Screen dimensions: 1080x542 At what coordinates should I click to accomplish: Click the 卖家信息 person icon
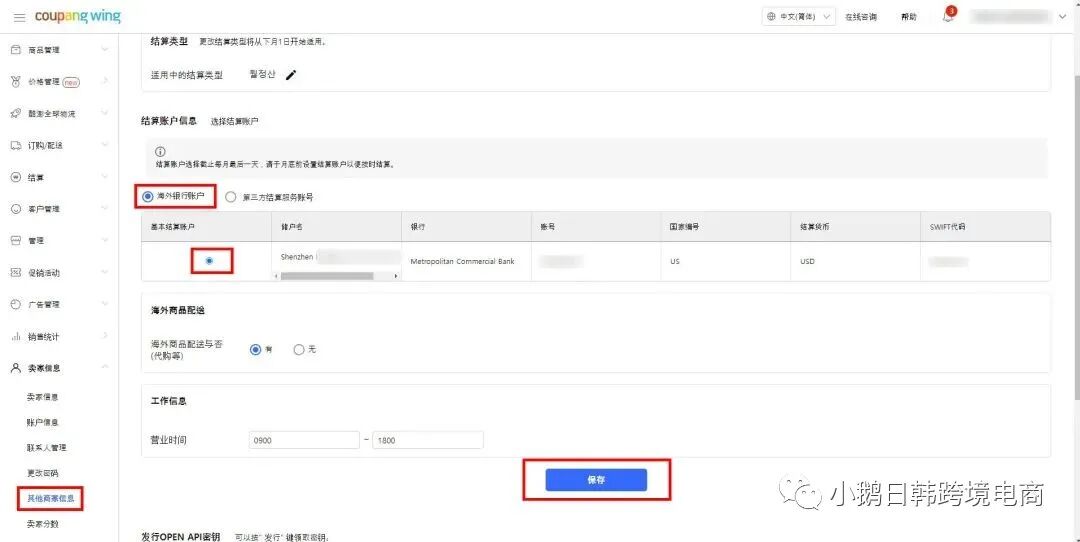pyautogui.click(x=16, y=368)
